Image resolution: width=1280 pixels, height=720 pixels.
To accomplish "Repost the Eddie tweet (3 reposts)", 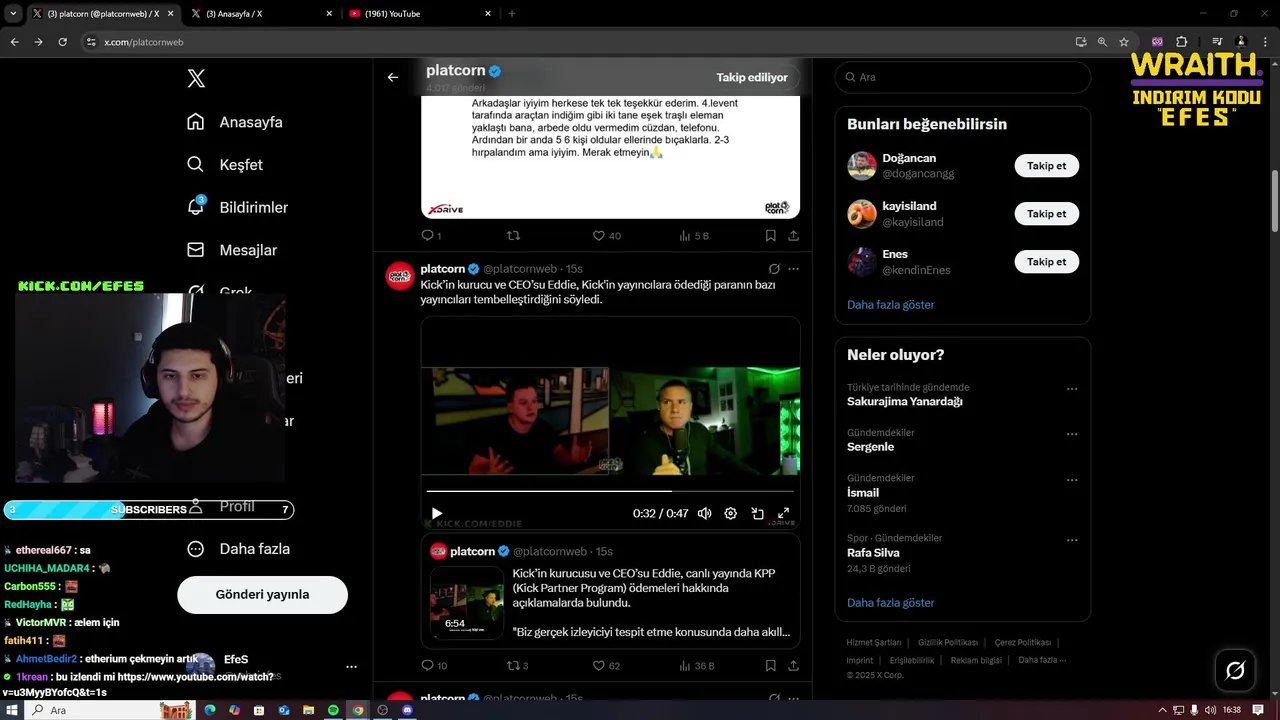I will click(x=517, y=665).
